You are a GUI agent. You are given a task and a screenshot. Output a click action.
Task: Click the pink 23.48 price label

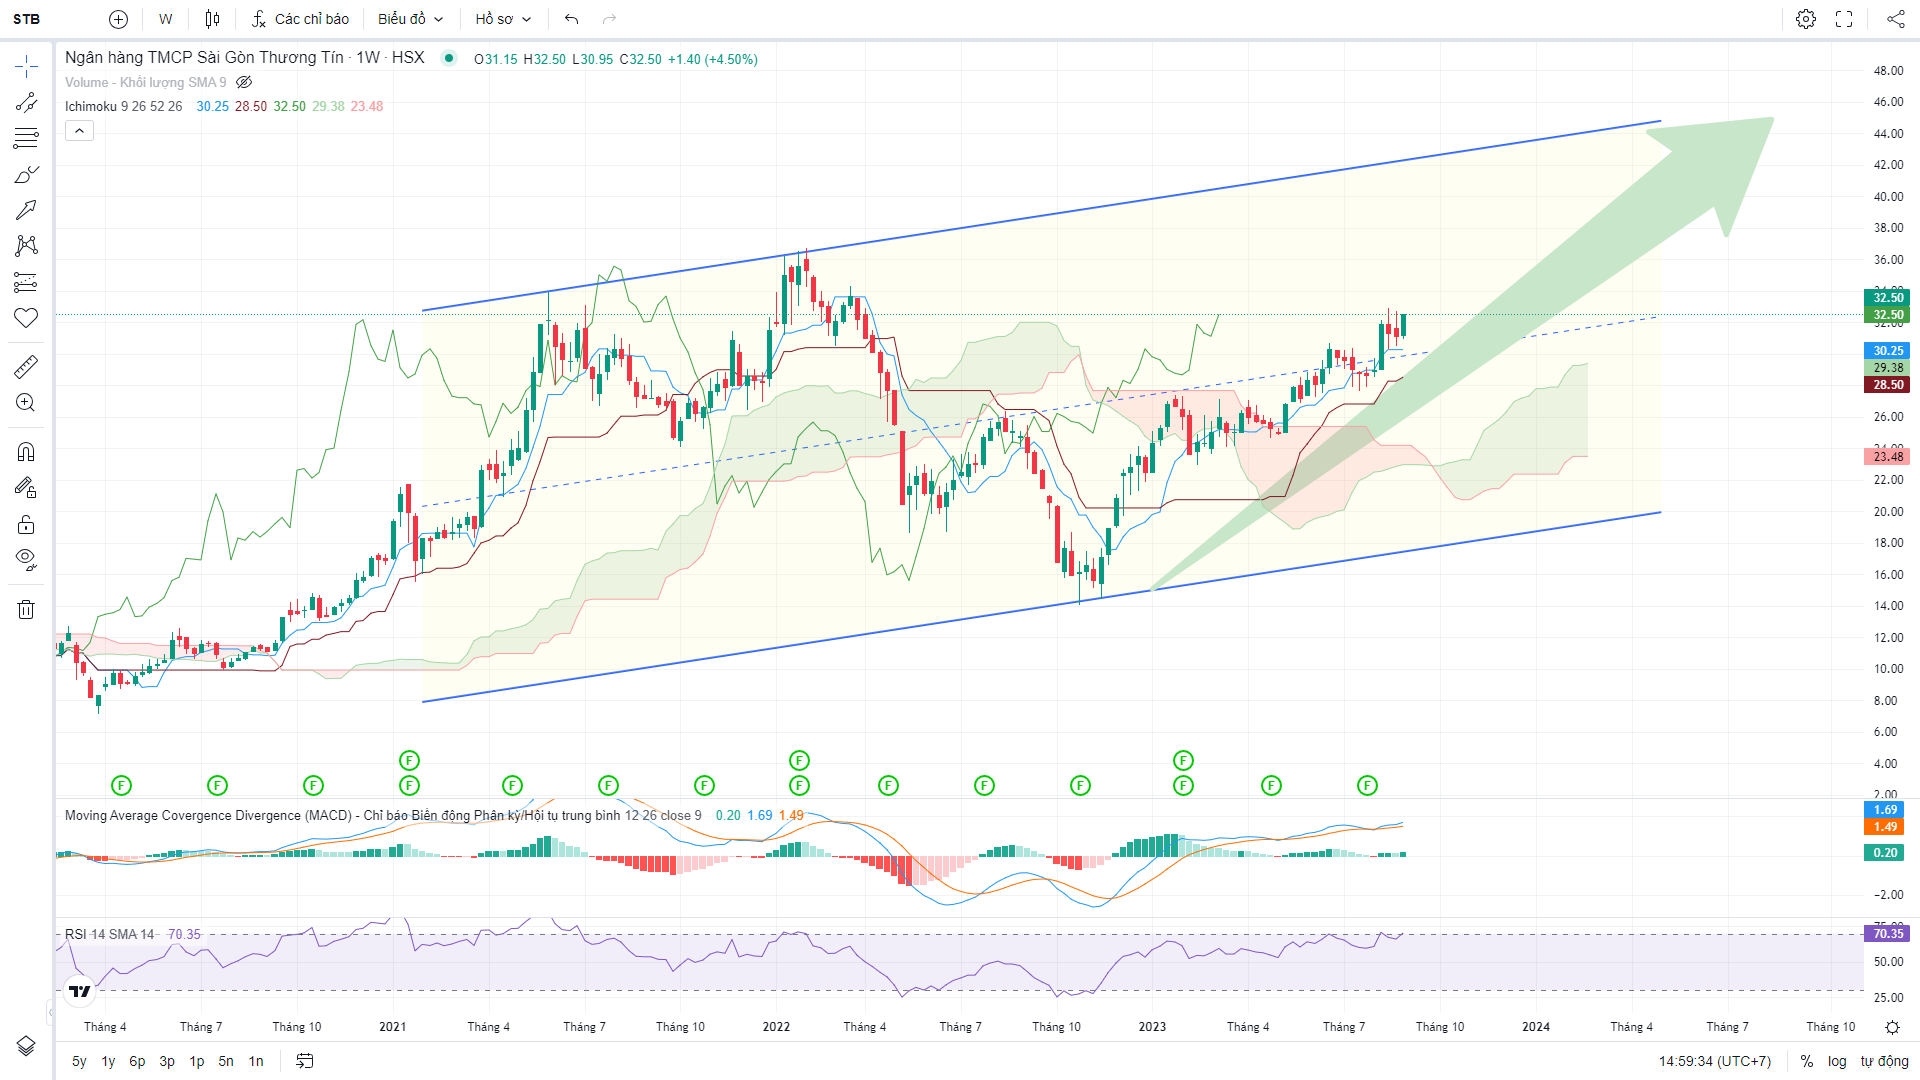(x=1888, y=456)
